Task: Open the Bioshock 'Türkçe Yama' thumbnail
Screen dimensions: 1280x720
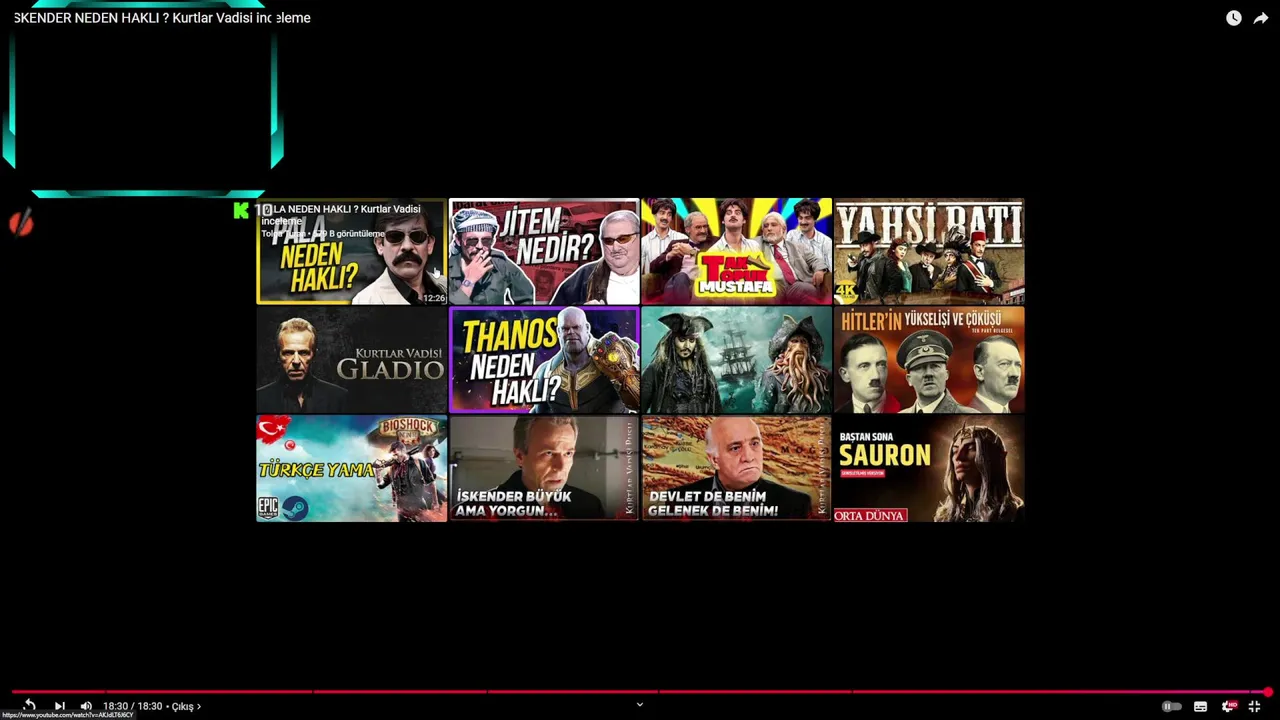Action: coord(351,469)
